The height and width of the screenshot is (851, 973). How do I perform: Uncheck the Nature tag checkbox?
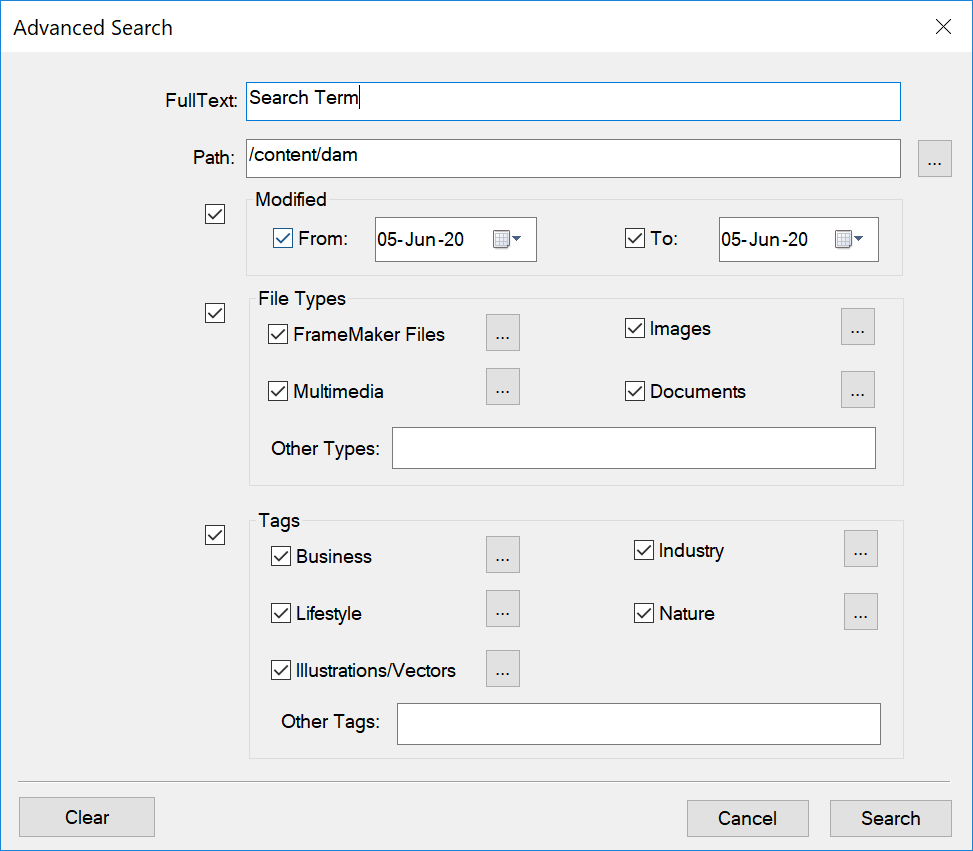[644, 613]
